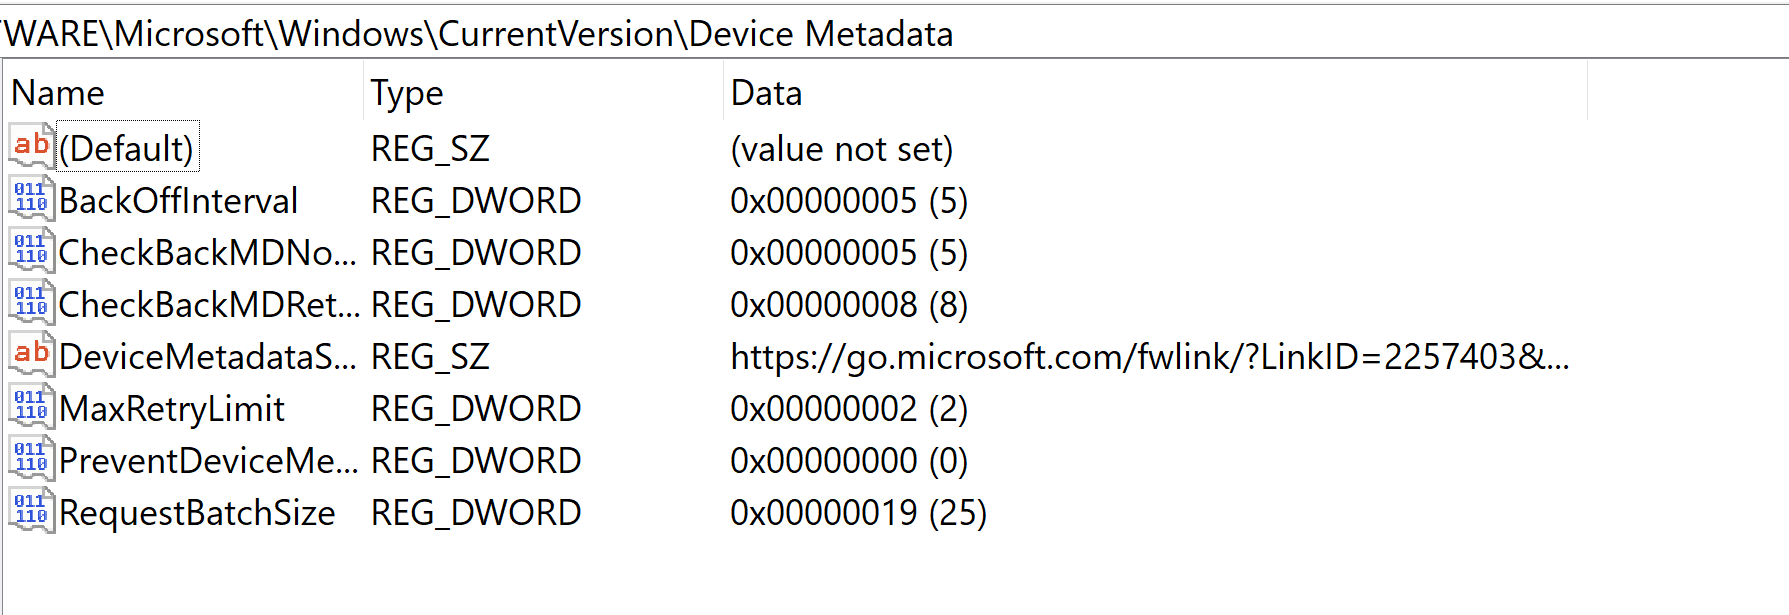Click the DWORD icon beside MaxRetryLimit
1789x615 pixels.
tap(30, 406)
